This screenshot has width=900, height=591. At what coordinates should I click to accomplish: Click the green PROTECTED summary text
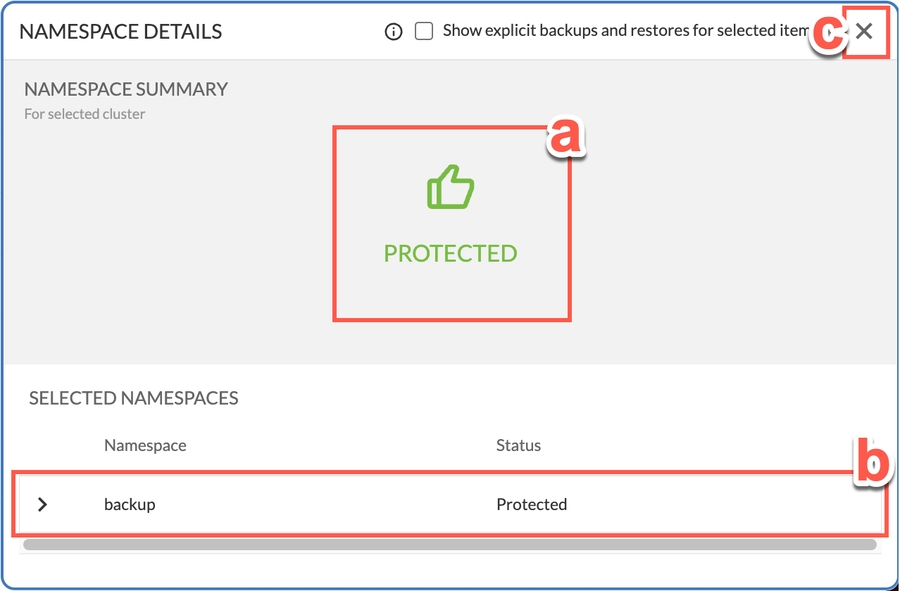click(451, 254)
